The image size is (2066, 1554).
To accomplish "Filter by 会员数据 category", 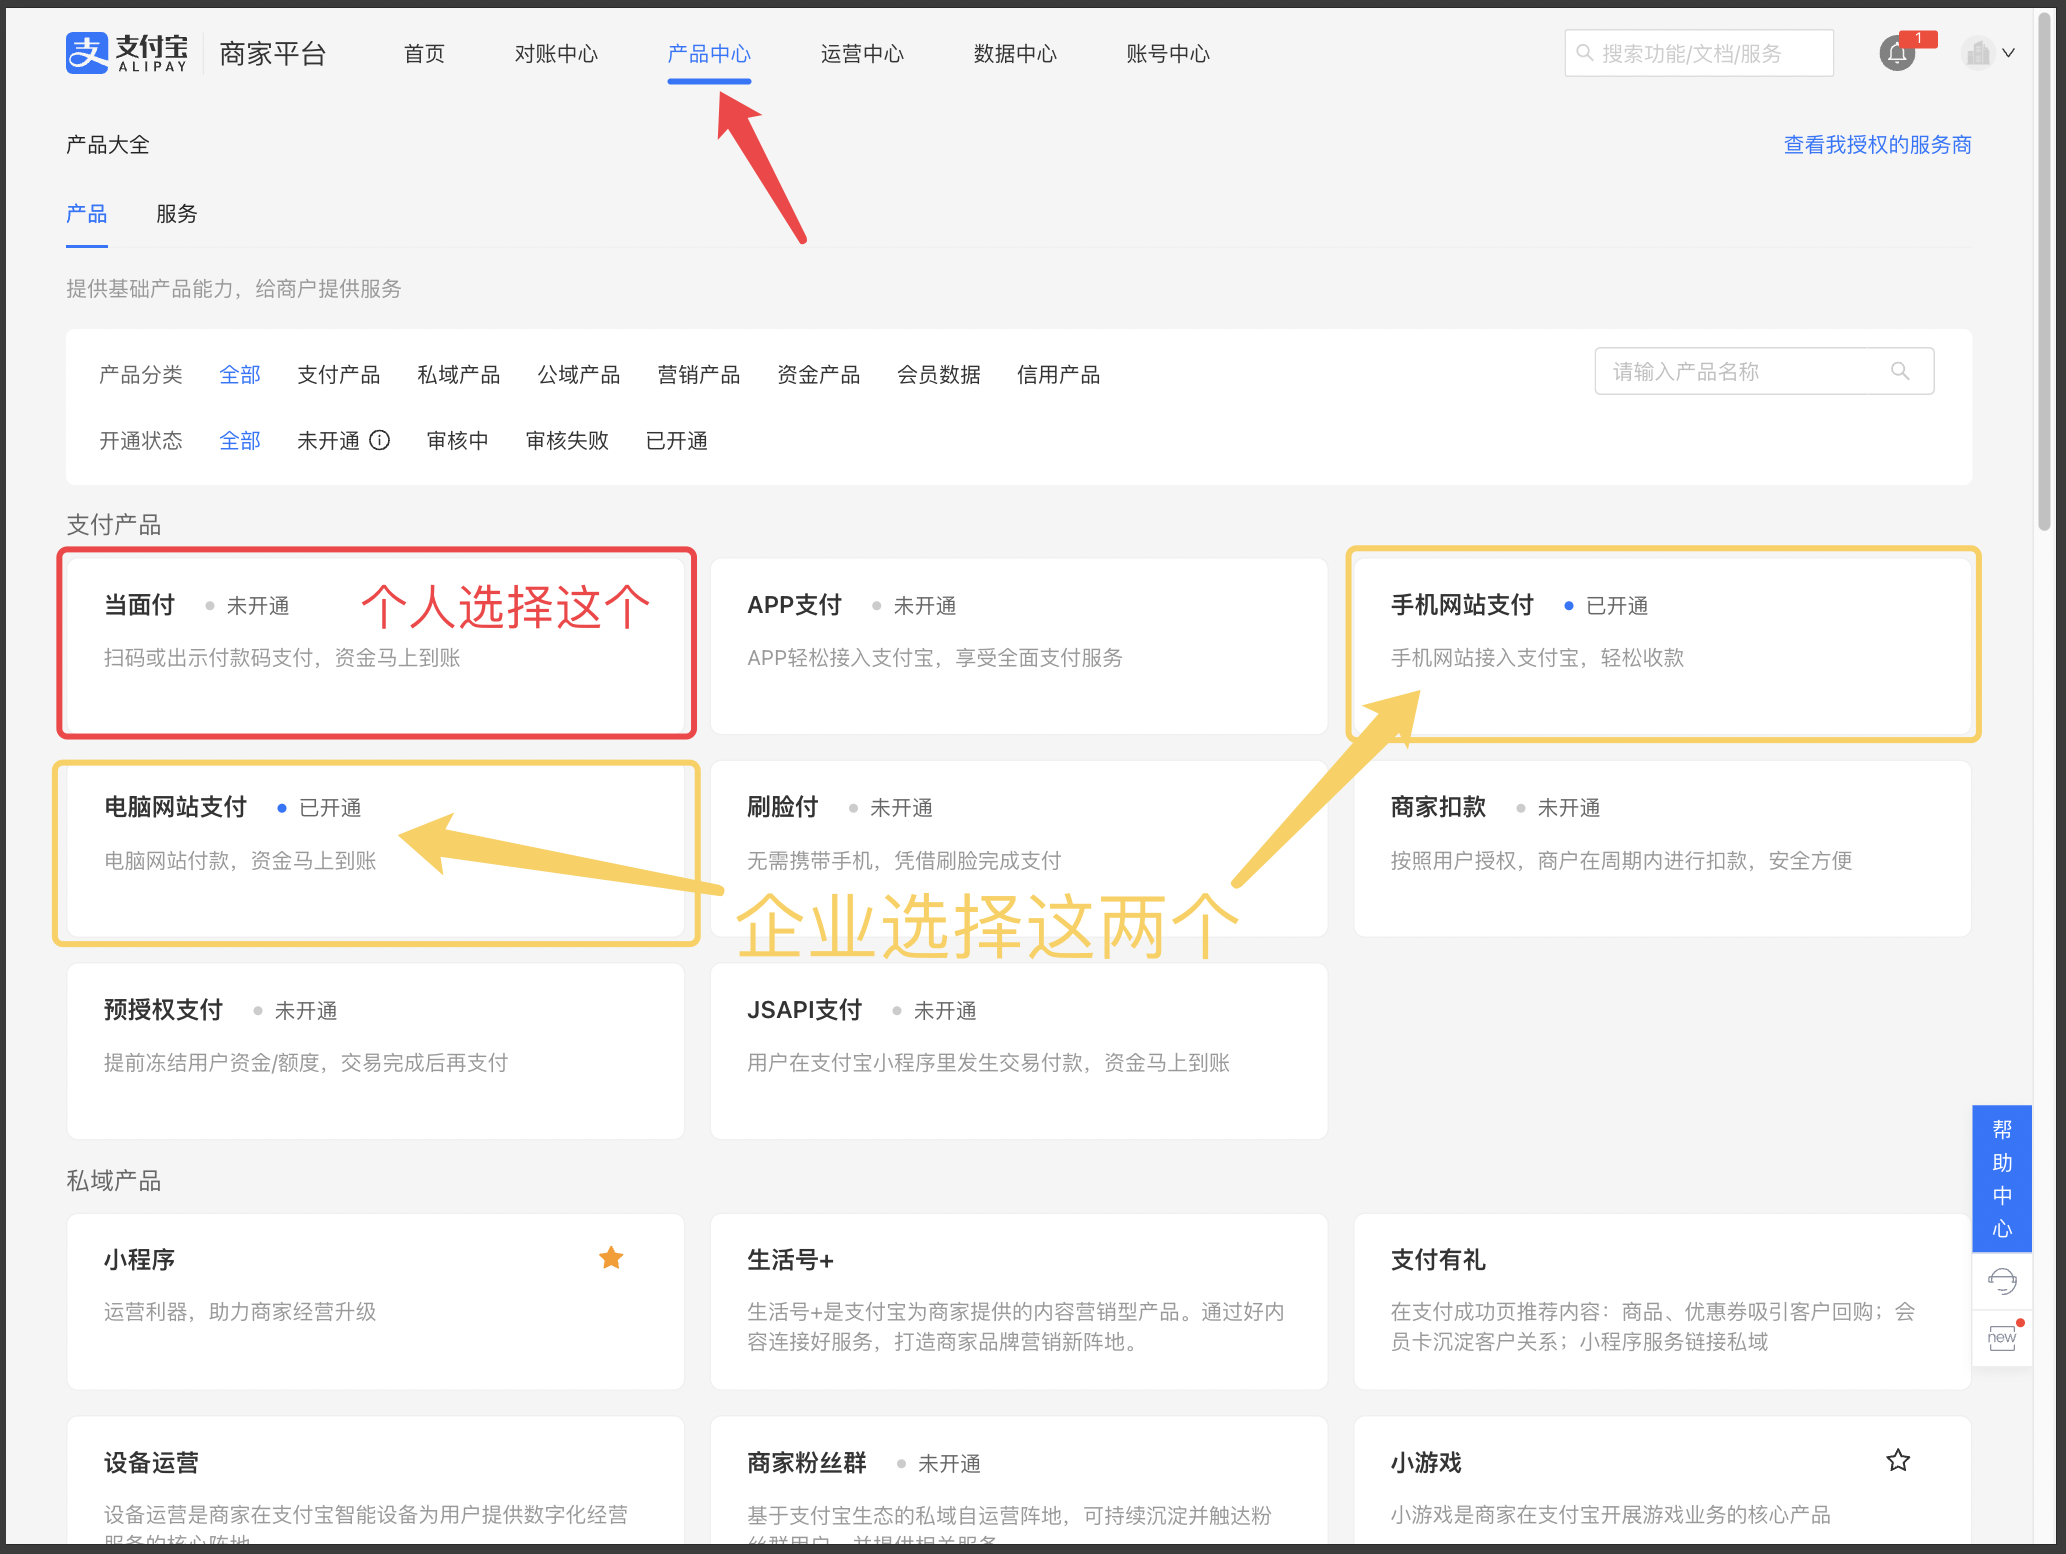I will [x=939, y=375].
